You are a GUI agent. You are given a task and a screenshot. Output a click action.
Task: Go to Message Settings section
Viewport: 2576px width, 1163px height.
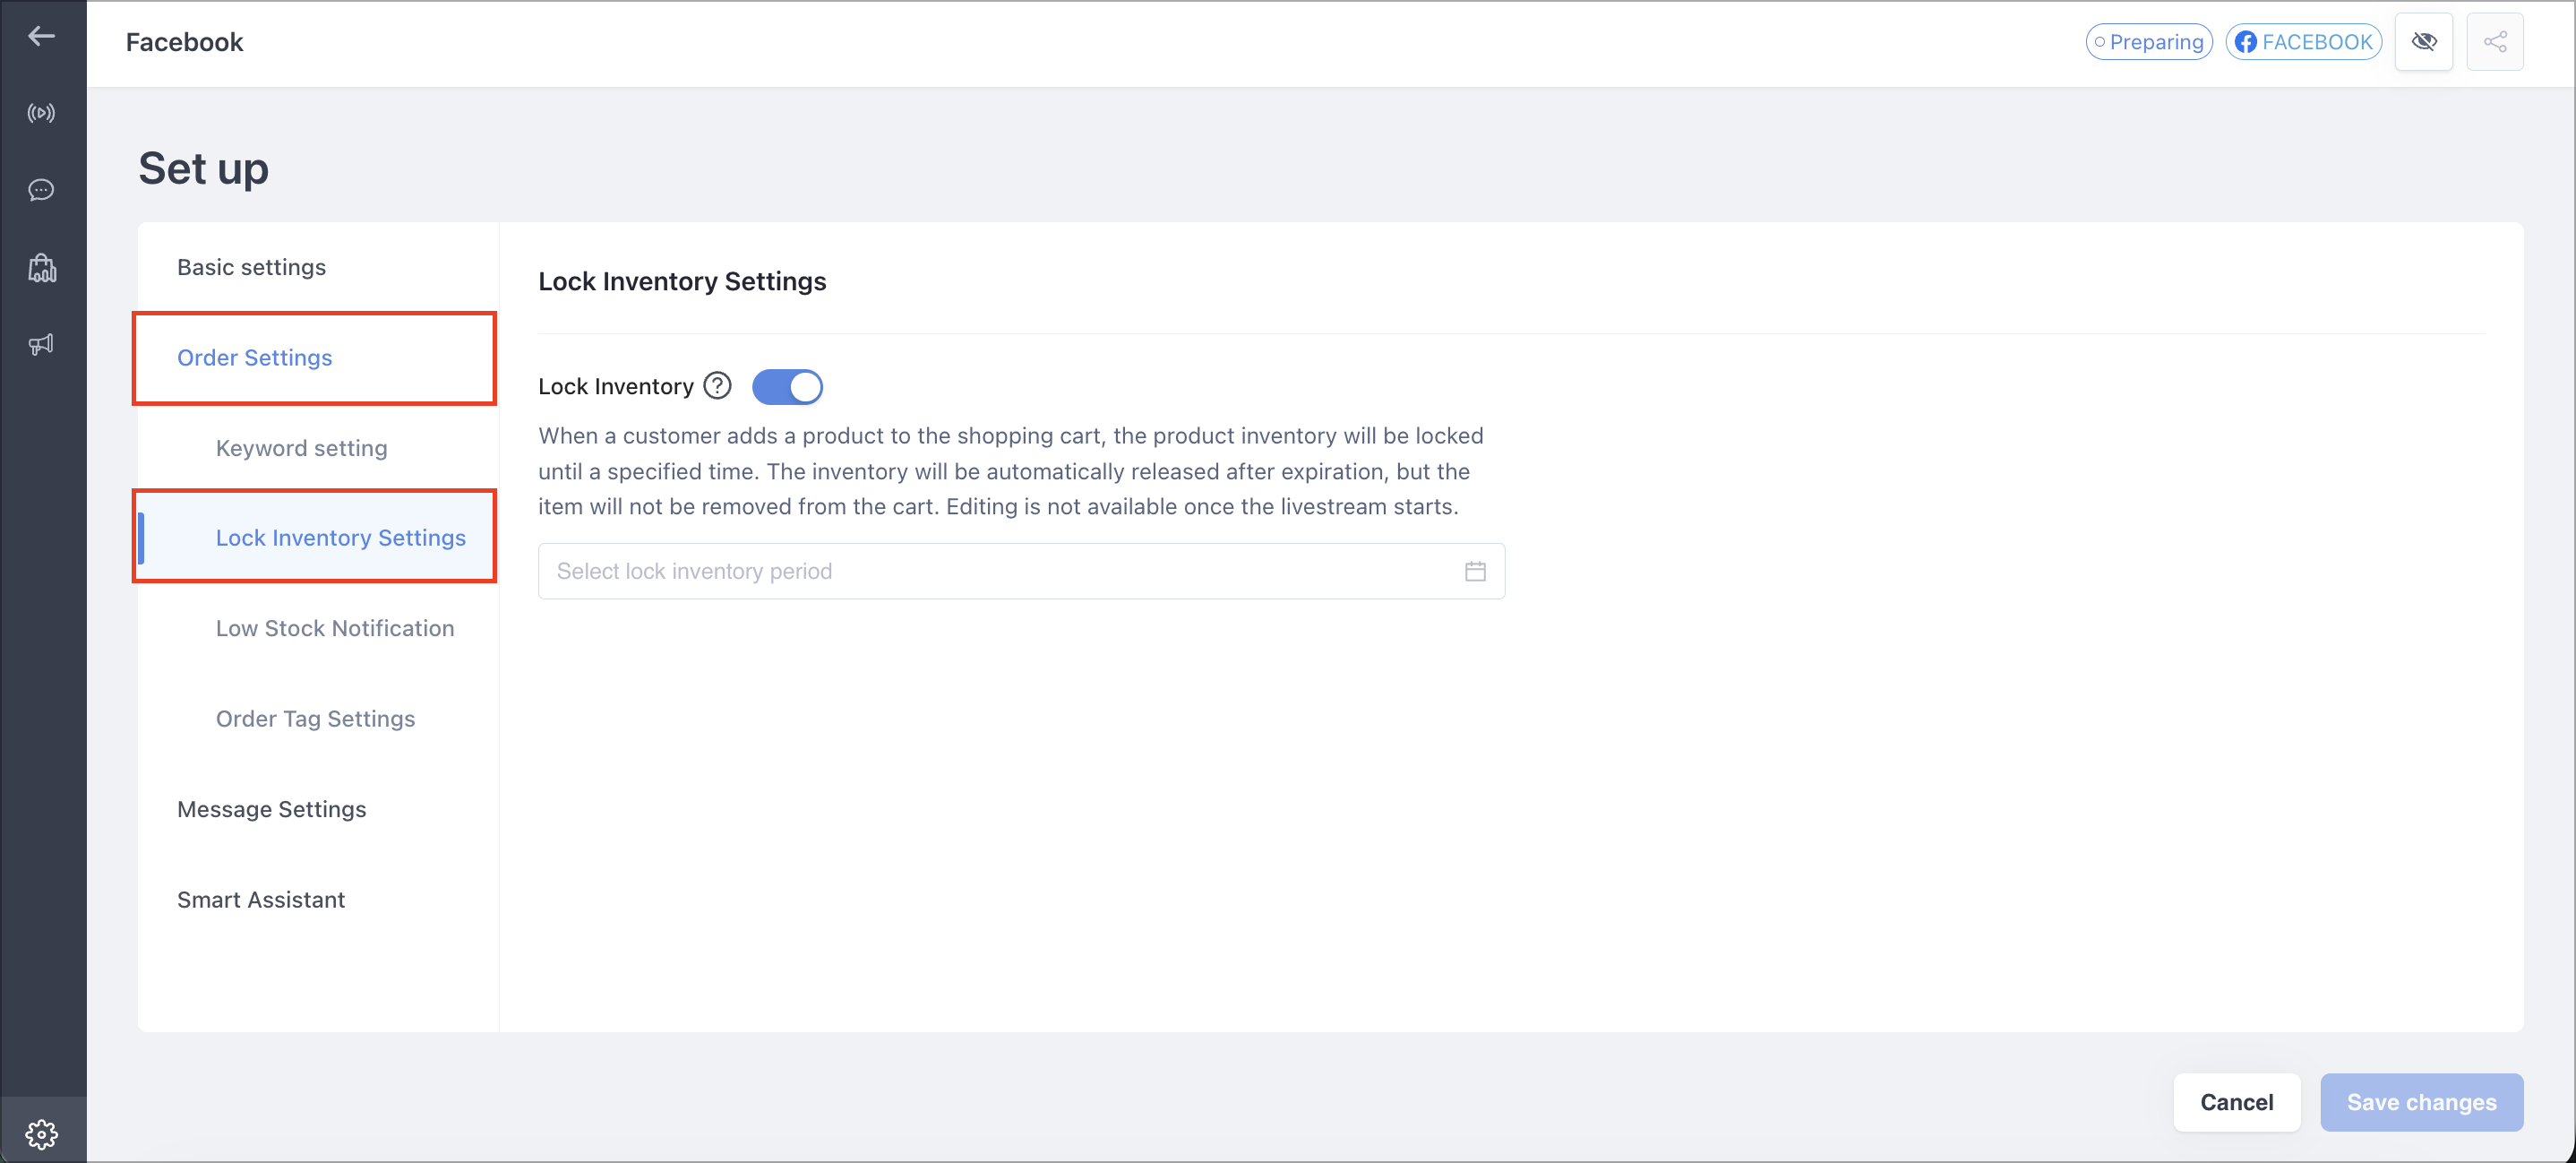[x=271, y=809]
